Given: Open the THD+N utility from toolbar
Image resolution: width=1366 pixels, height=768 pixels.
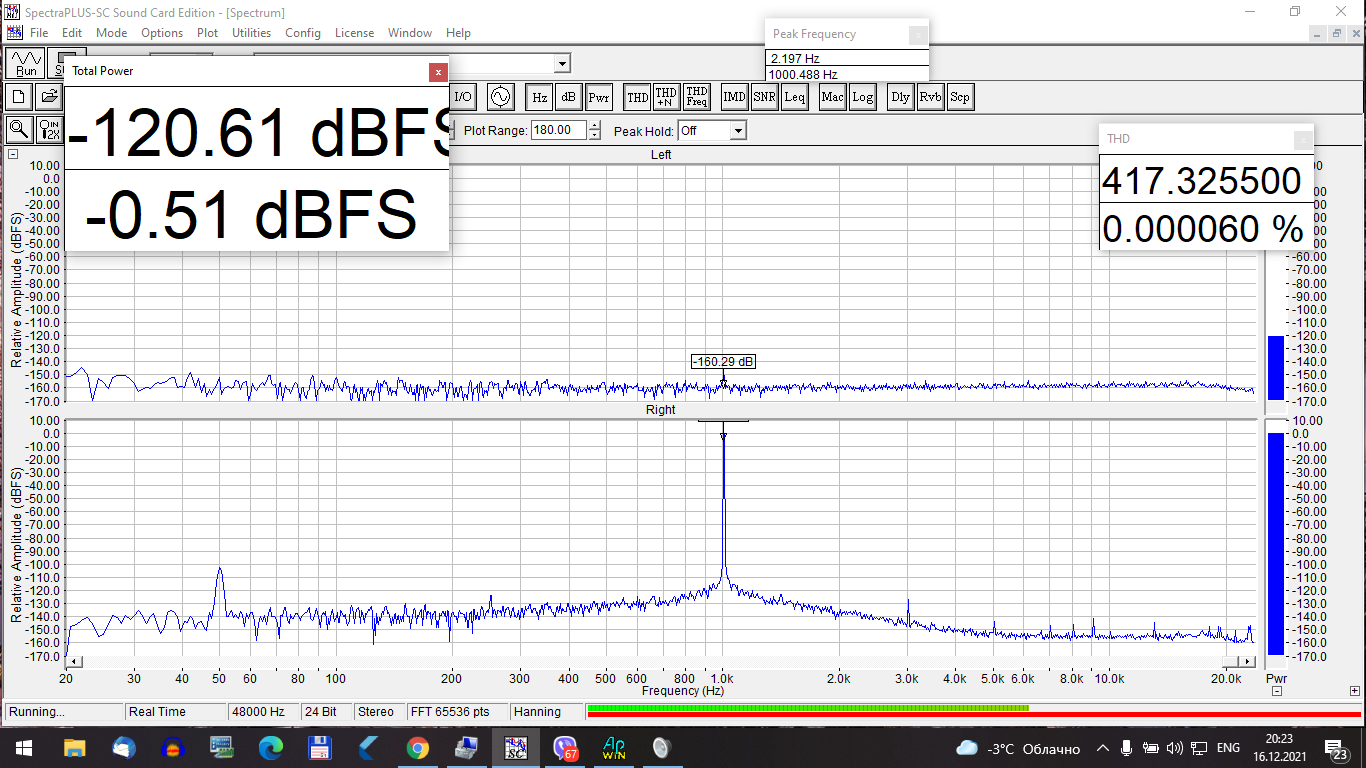Looking at the screenshot, I should [x=666, y=97].
